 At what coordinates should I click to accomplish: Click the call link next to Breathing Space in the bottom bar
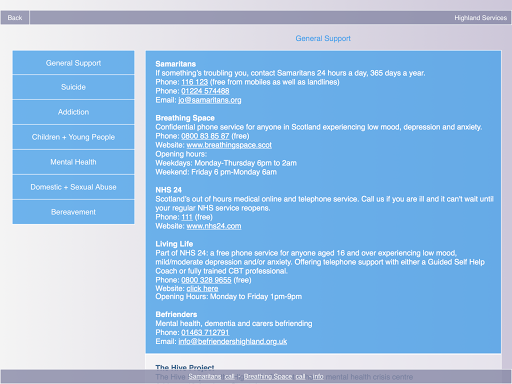[x=300, y=376]
